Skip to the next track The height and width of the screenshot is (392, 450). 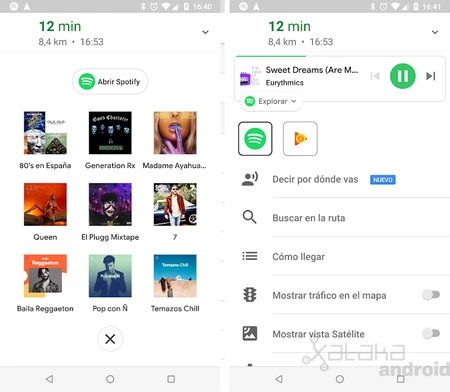(x=431, y=76)
